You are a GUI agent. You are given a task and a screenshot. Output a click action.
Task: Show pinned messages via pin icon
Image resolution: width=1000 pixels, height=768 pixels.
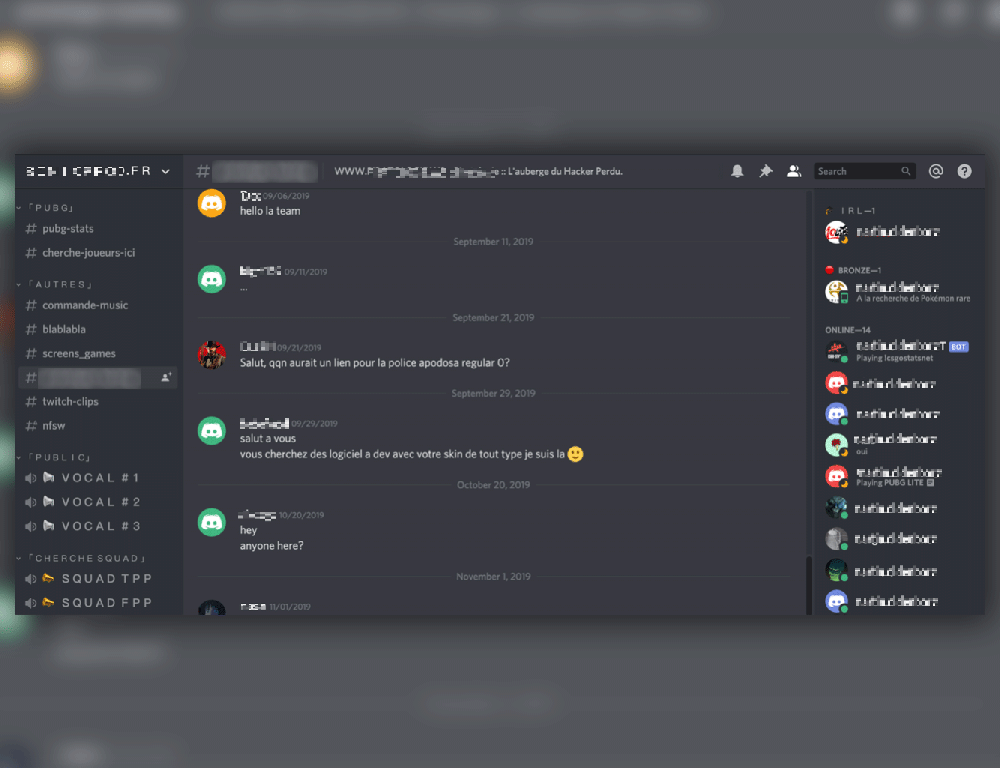point(766,171)
